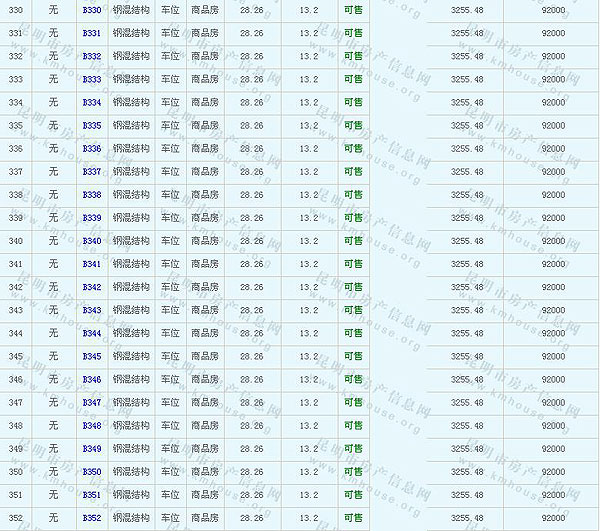
Task: Click the 可售 status in row 339
Action: point(353,218)
